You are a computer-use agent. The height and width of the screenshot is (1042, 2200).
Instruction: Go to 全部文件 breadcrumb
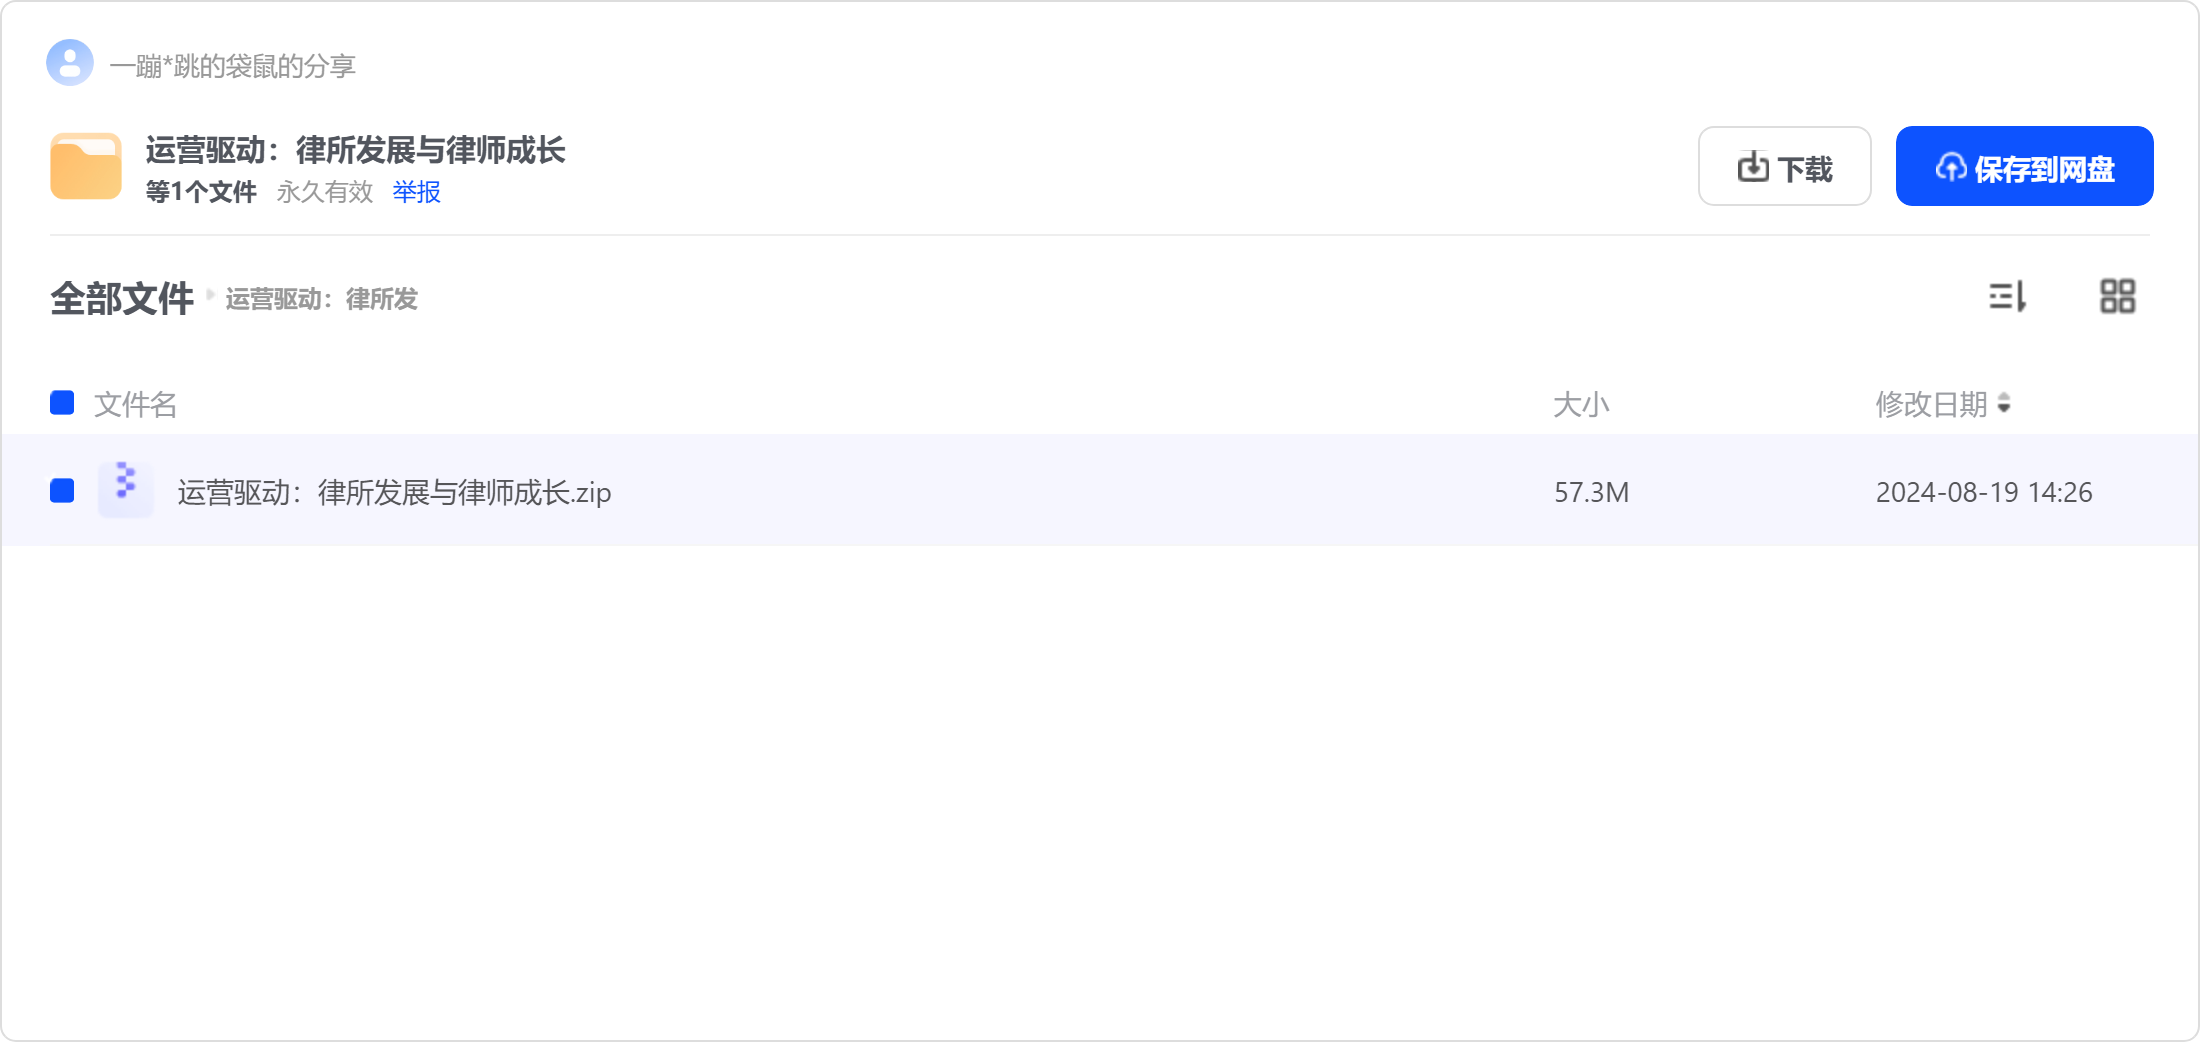pos(122,298)
